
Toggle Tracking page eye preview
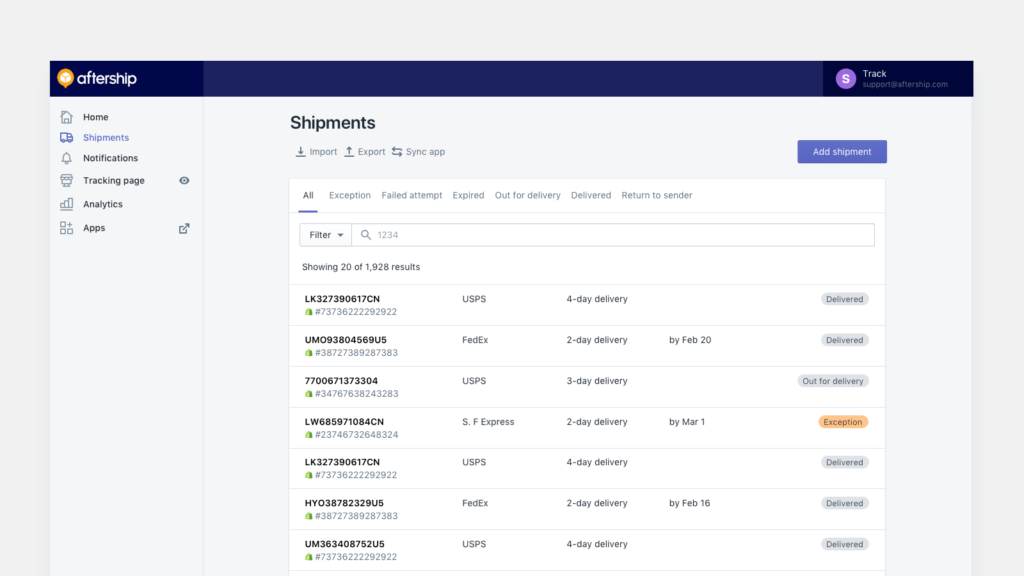click(184, 181)
